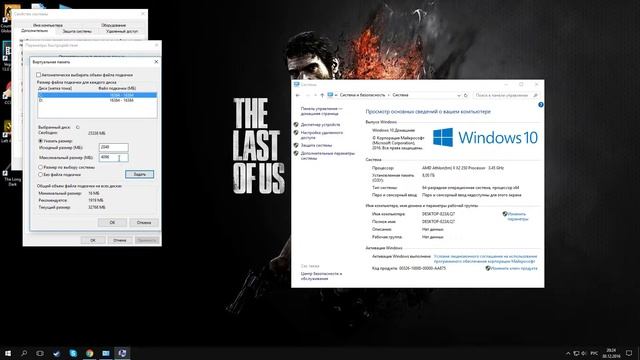
Task: Switch to Control Panel window on taskbar
Action: 106,353
